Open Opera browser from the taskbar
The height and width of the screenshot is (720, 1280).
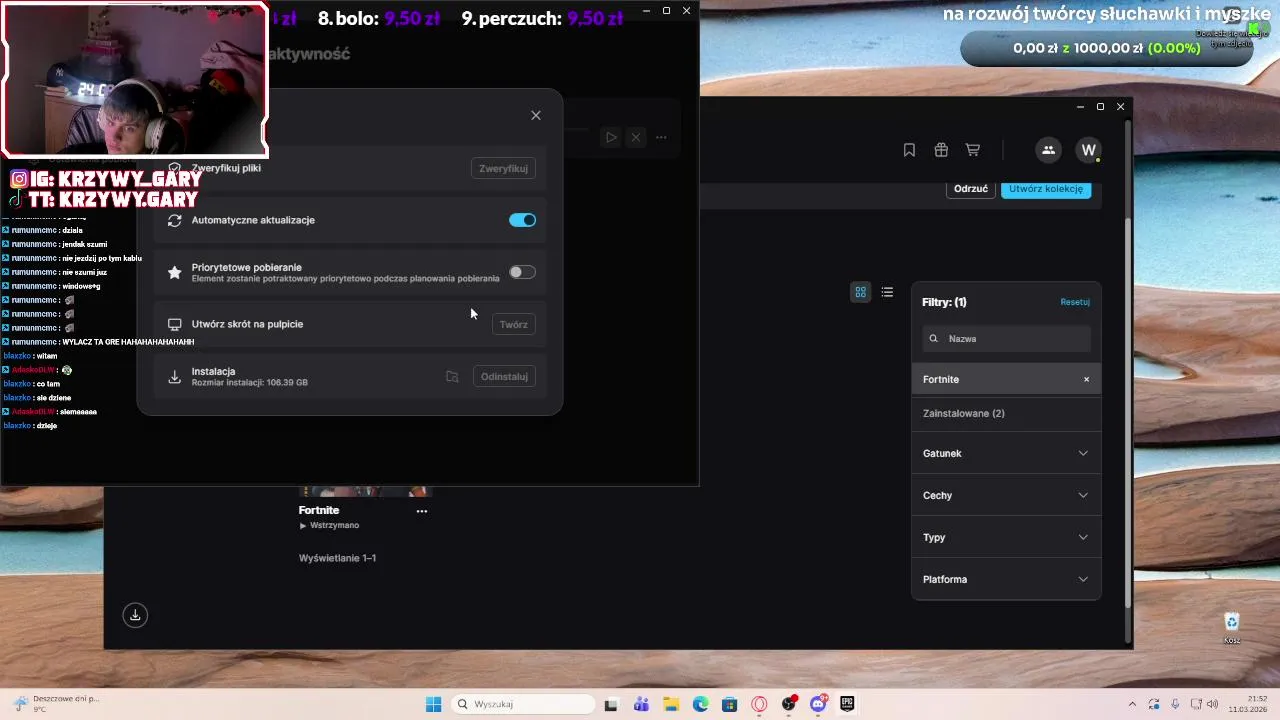[759, 704]
